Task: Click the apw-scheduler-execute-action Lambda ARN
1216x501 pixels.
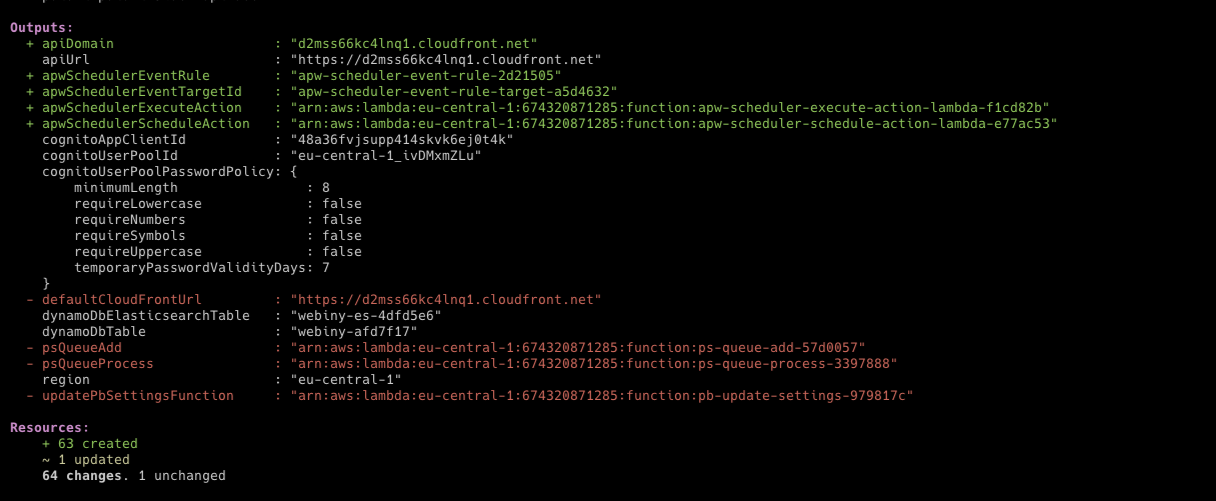Action: point(669,108)
